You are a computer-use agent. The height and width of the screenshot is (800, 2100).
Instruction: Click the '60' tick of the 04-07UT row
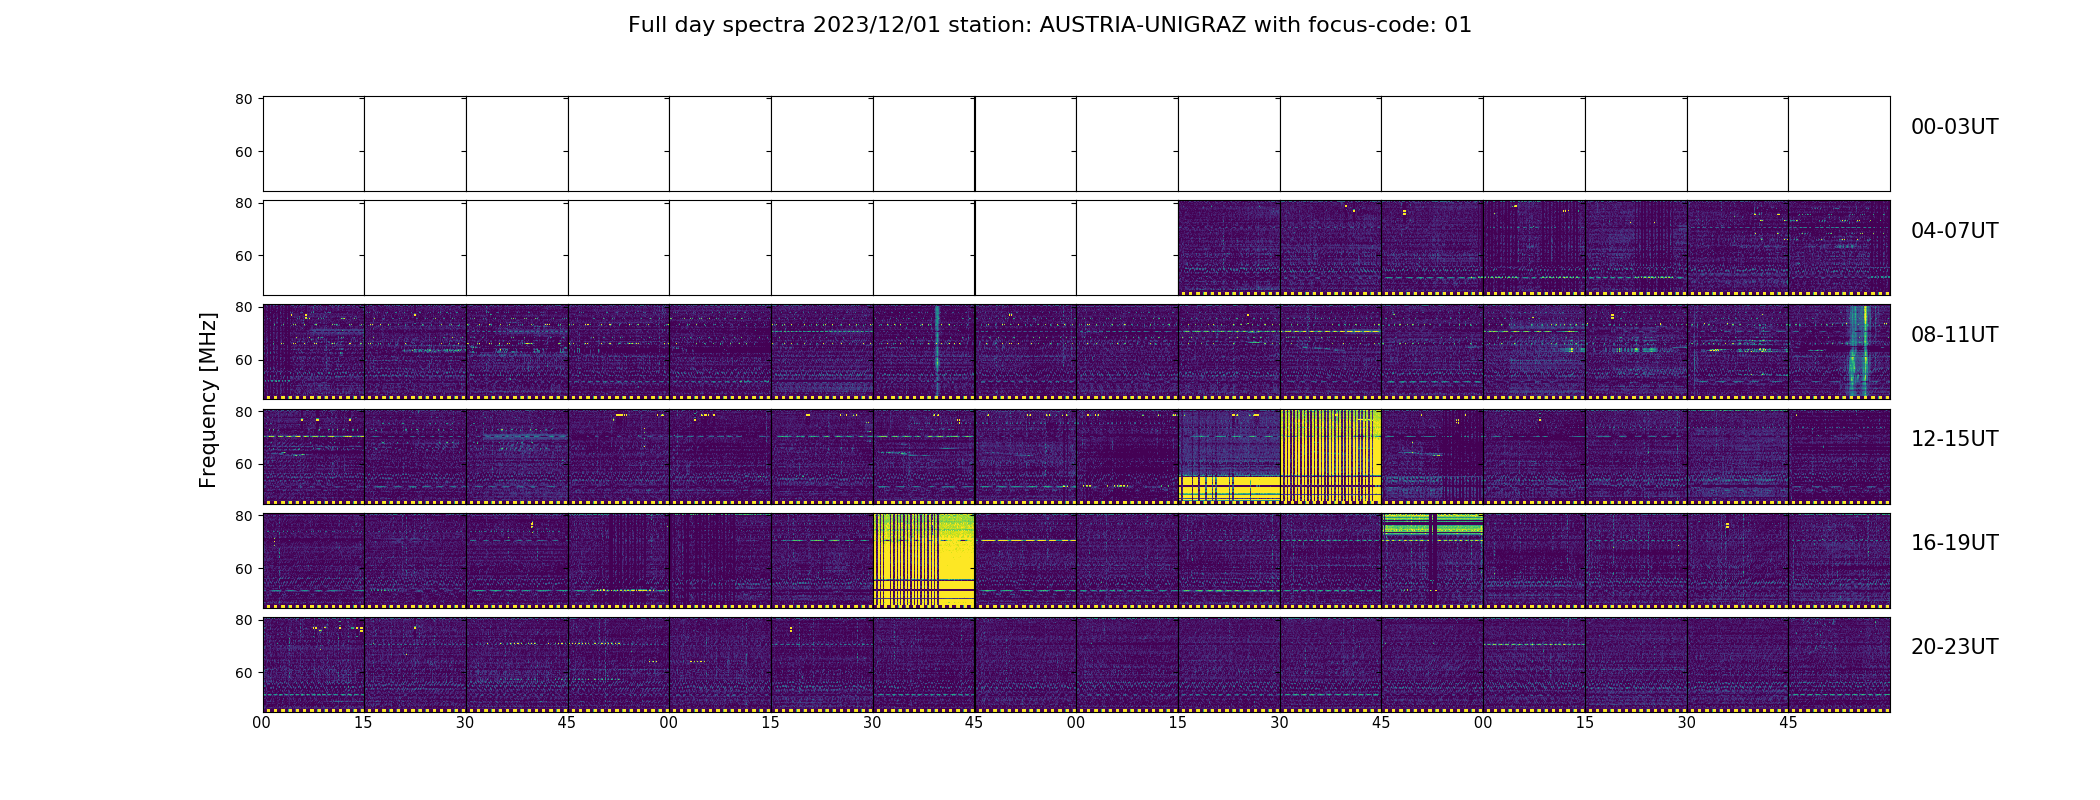coord(243,256)
